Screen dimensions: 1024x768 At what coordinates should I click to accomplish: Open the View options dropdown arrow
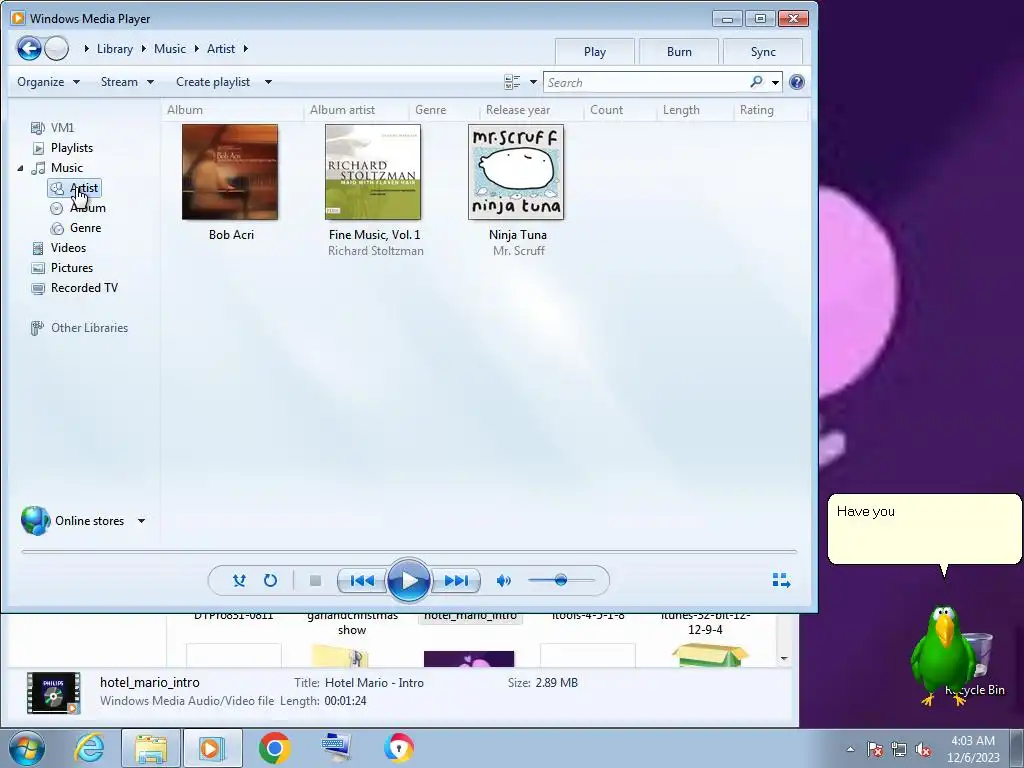(x=533, y=82)
